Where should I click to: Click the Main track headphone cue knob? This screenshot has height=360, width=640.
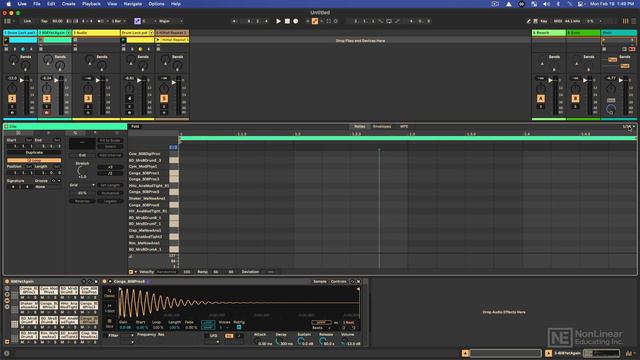(x=611, y=109)
